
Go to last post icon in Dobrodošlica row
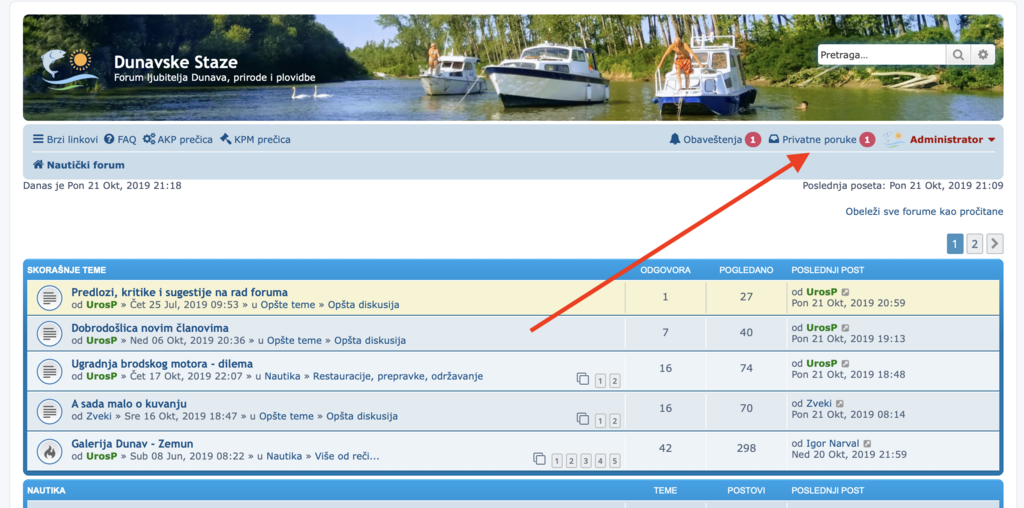click(846, 327)
